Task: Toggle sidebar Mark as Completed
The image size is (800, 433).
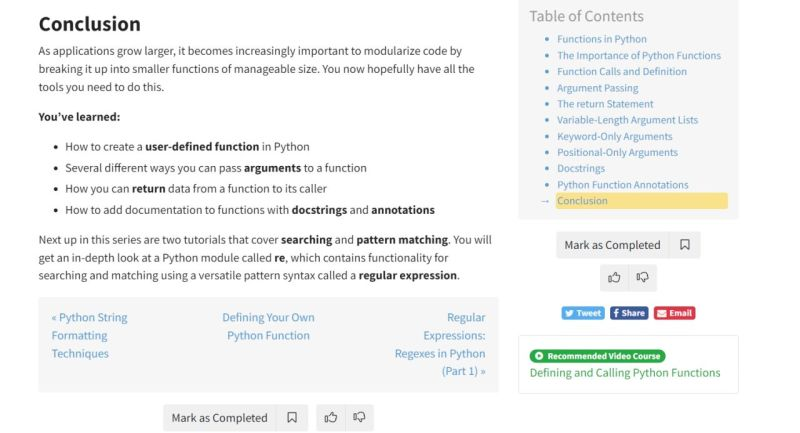Action: click(612, 245)
